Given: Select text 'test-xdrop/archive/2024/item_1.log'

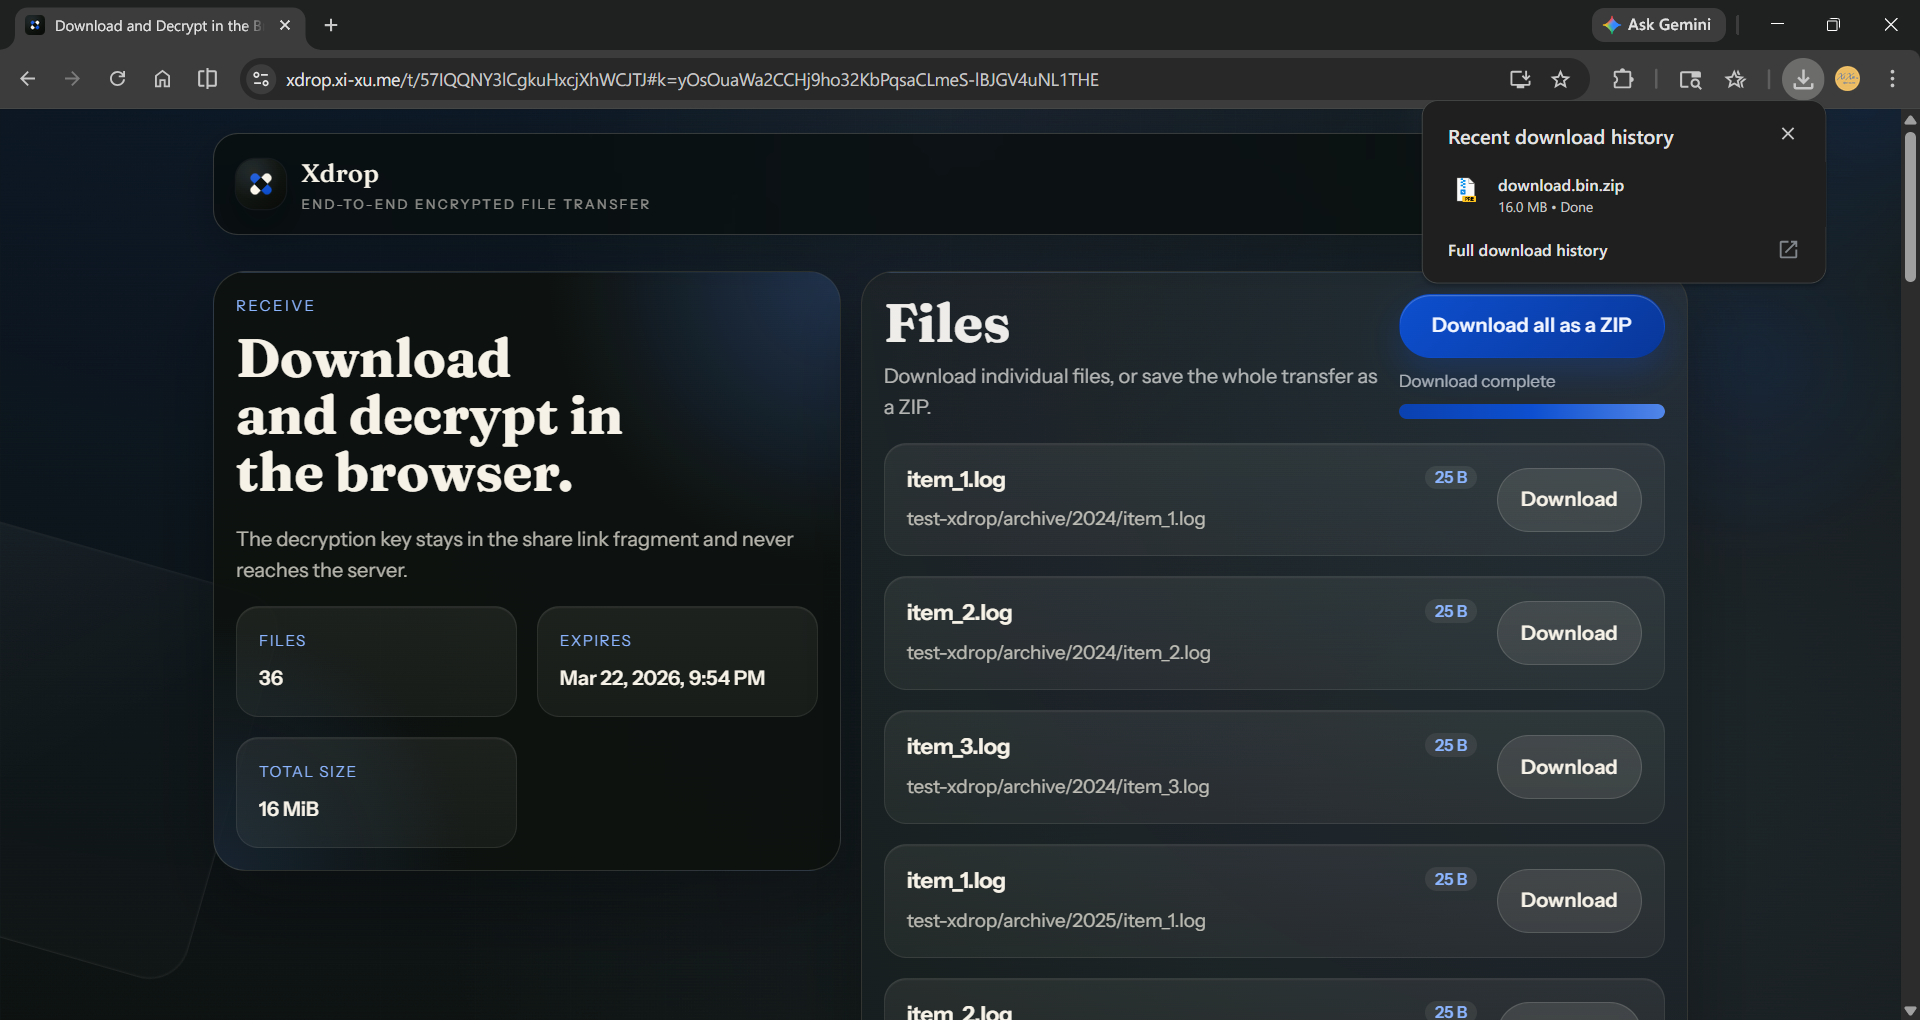Looking at the screenshot, I should (x=1056, y=519).
